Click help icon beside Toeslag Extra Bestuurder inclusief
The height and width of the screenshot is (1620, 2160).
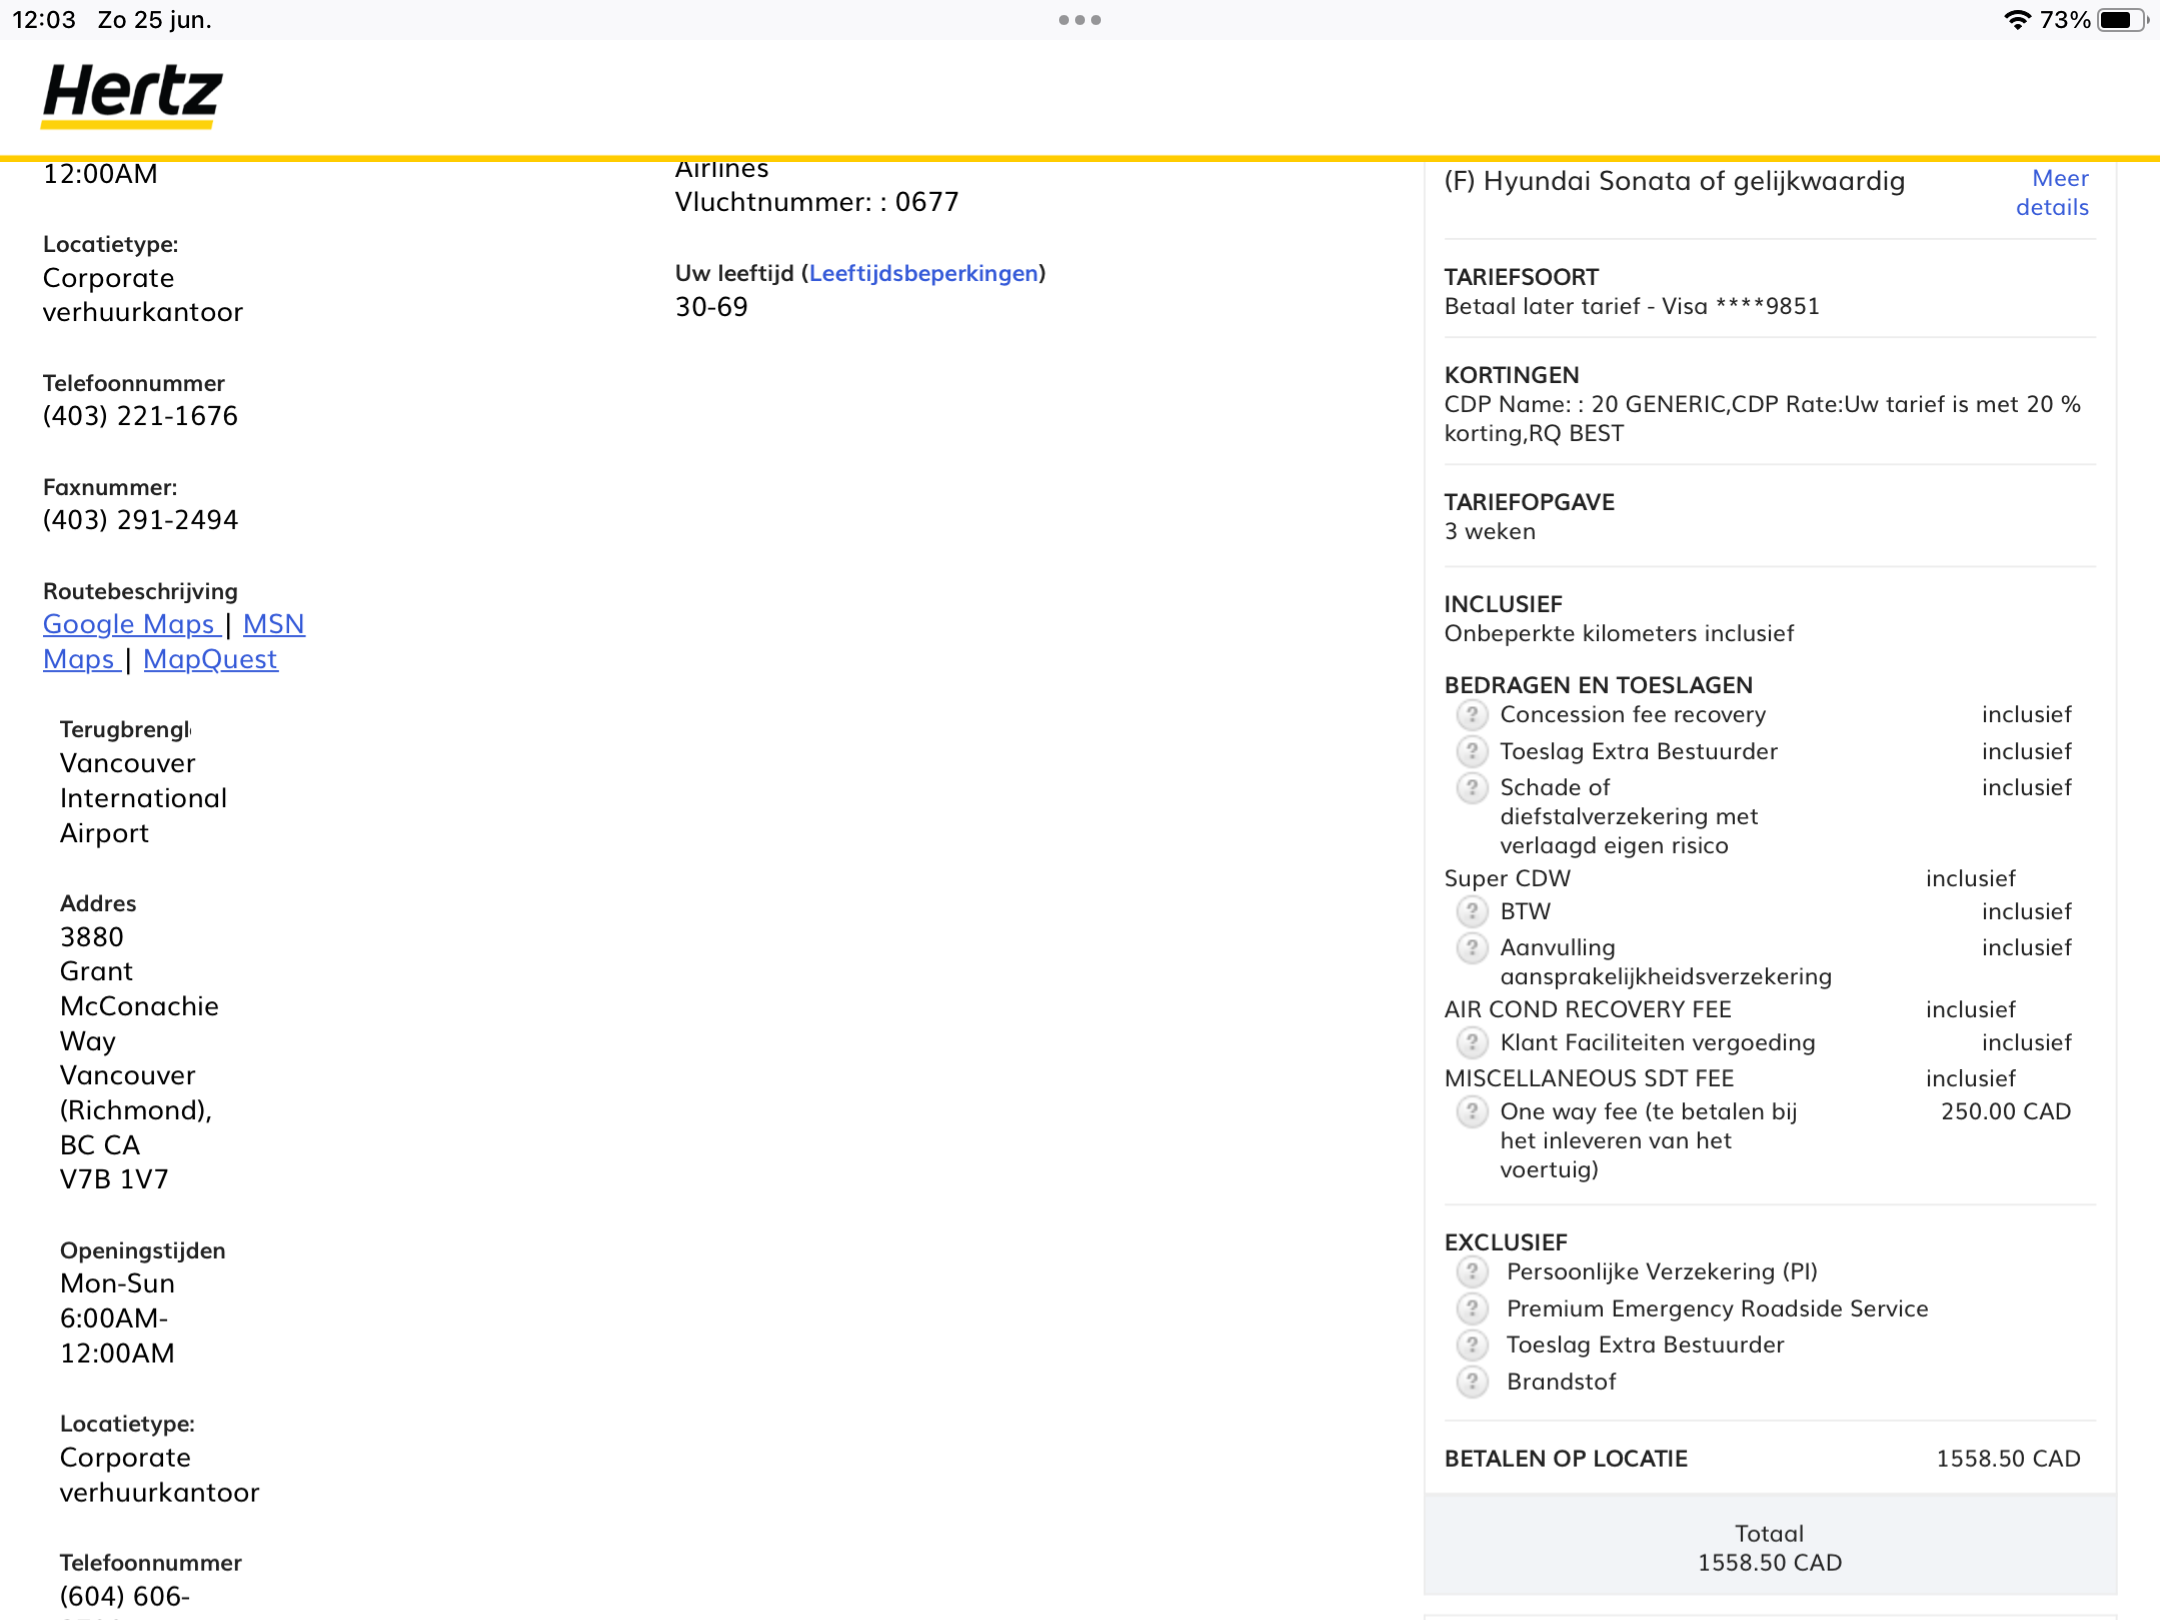1471,750
